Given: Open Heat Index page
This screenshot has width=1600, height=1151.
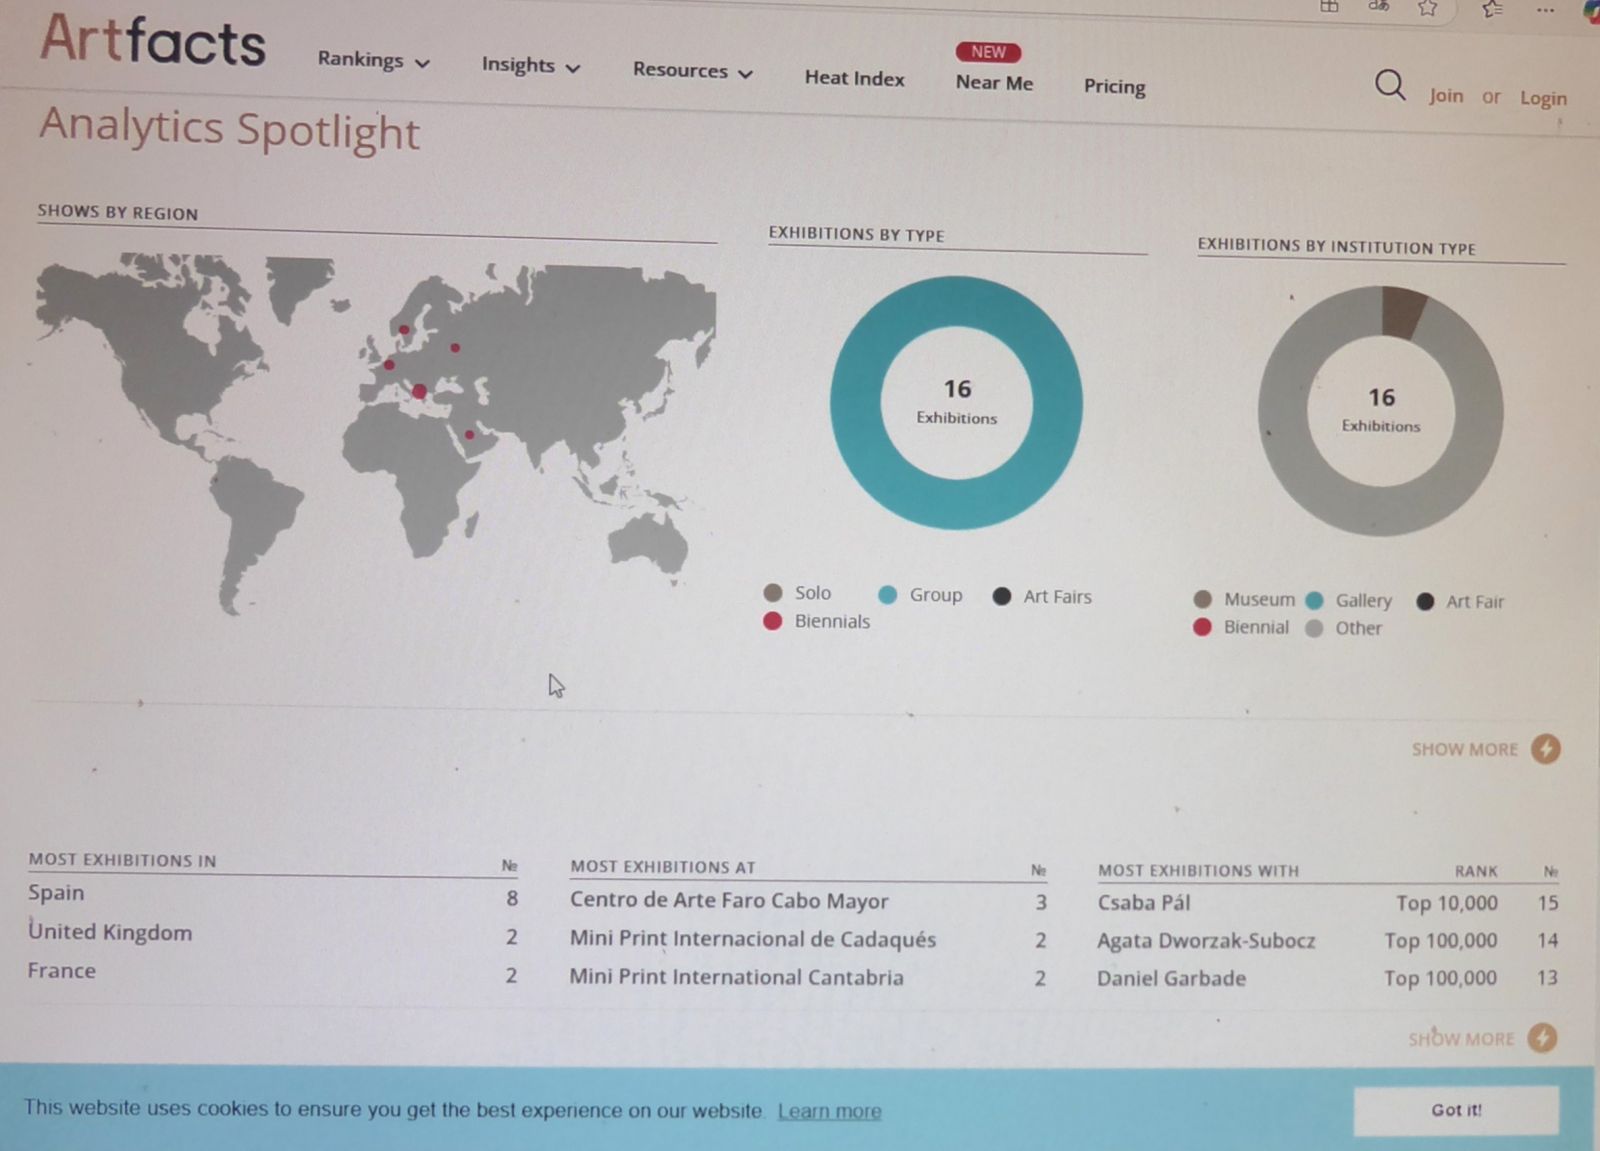Looking at the screenshot, I should click(854, 78).
